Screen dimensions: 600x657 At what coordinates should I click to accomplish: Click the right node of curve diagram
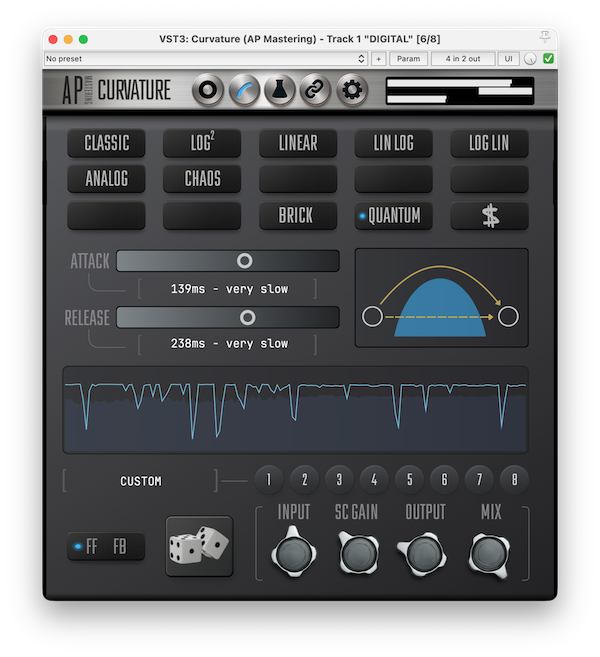coord(508,316)
